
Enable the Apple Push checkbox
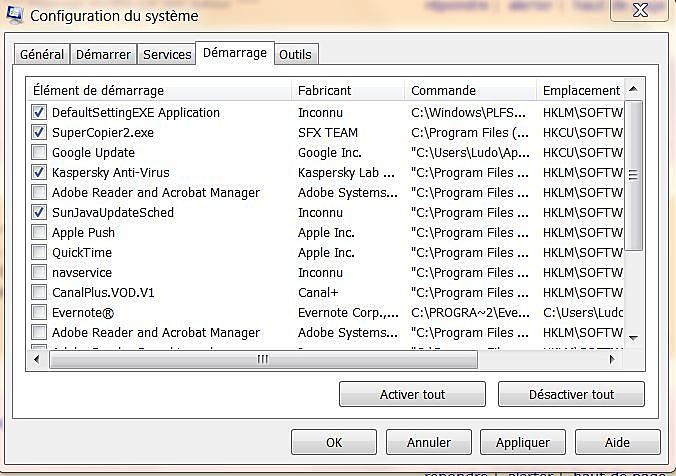pos(39,232)
